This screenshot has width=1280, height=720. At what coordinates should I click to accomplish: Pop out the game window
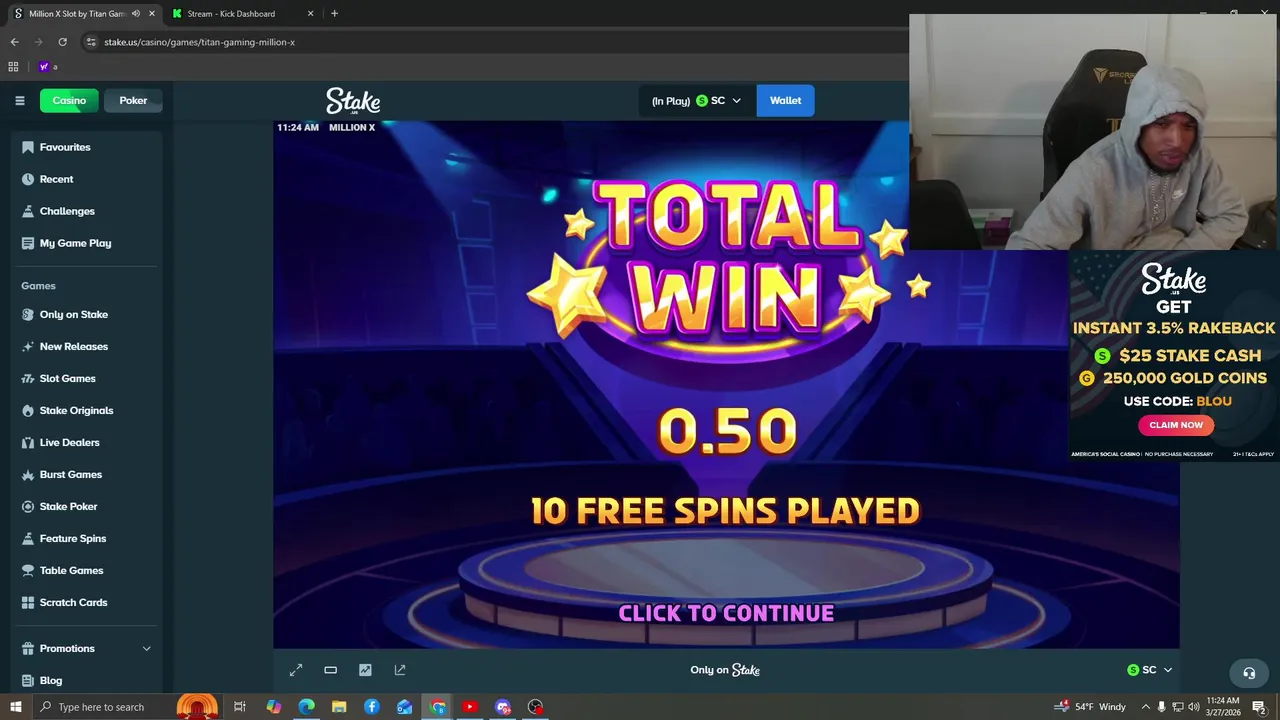(400, 670)
